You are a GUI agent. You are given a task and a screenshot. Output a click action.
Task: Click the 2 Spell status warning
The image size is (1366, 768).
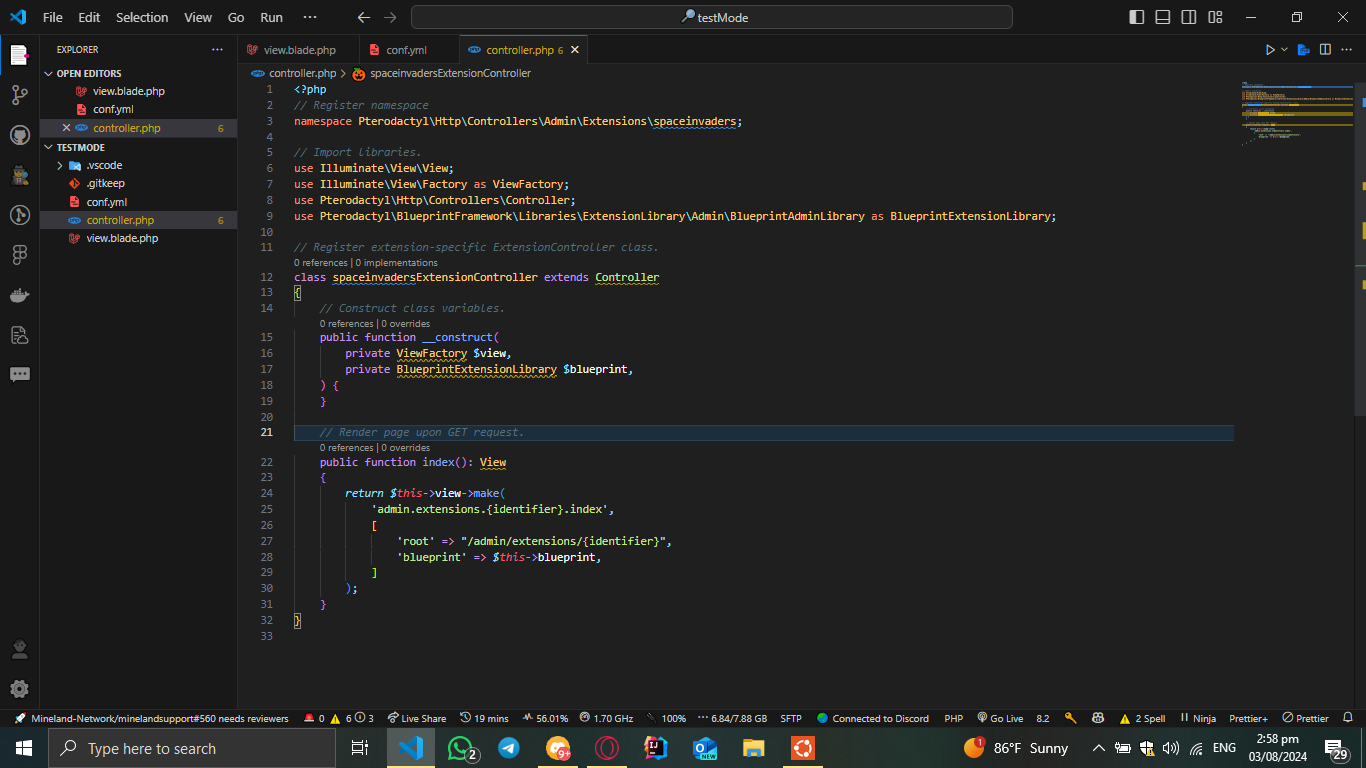pyautogui.click(x=1142, y=718)
